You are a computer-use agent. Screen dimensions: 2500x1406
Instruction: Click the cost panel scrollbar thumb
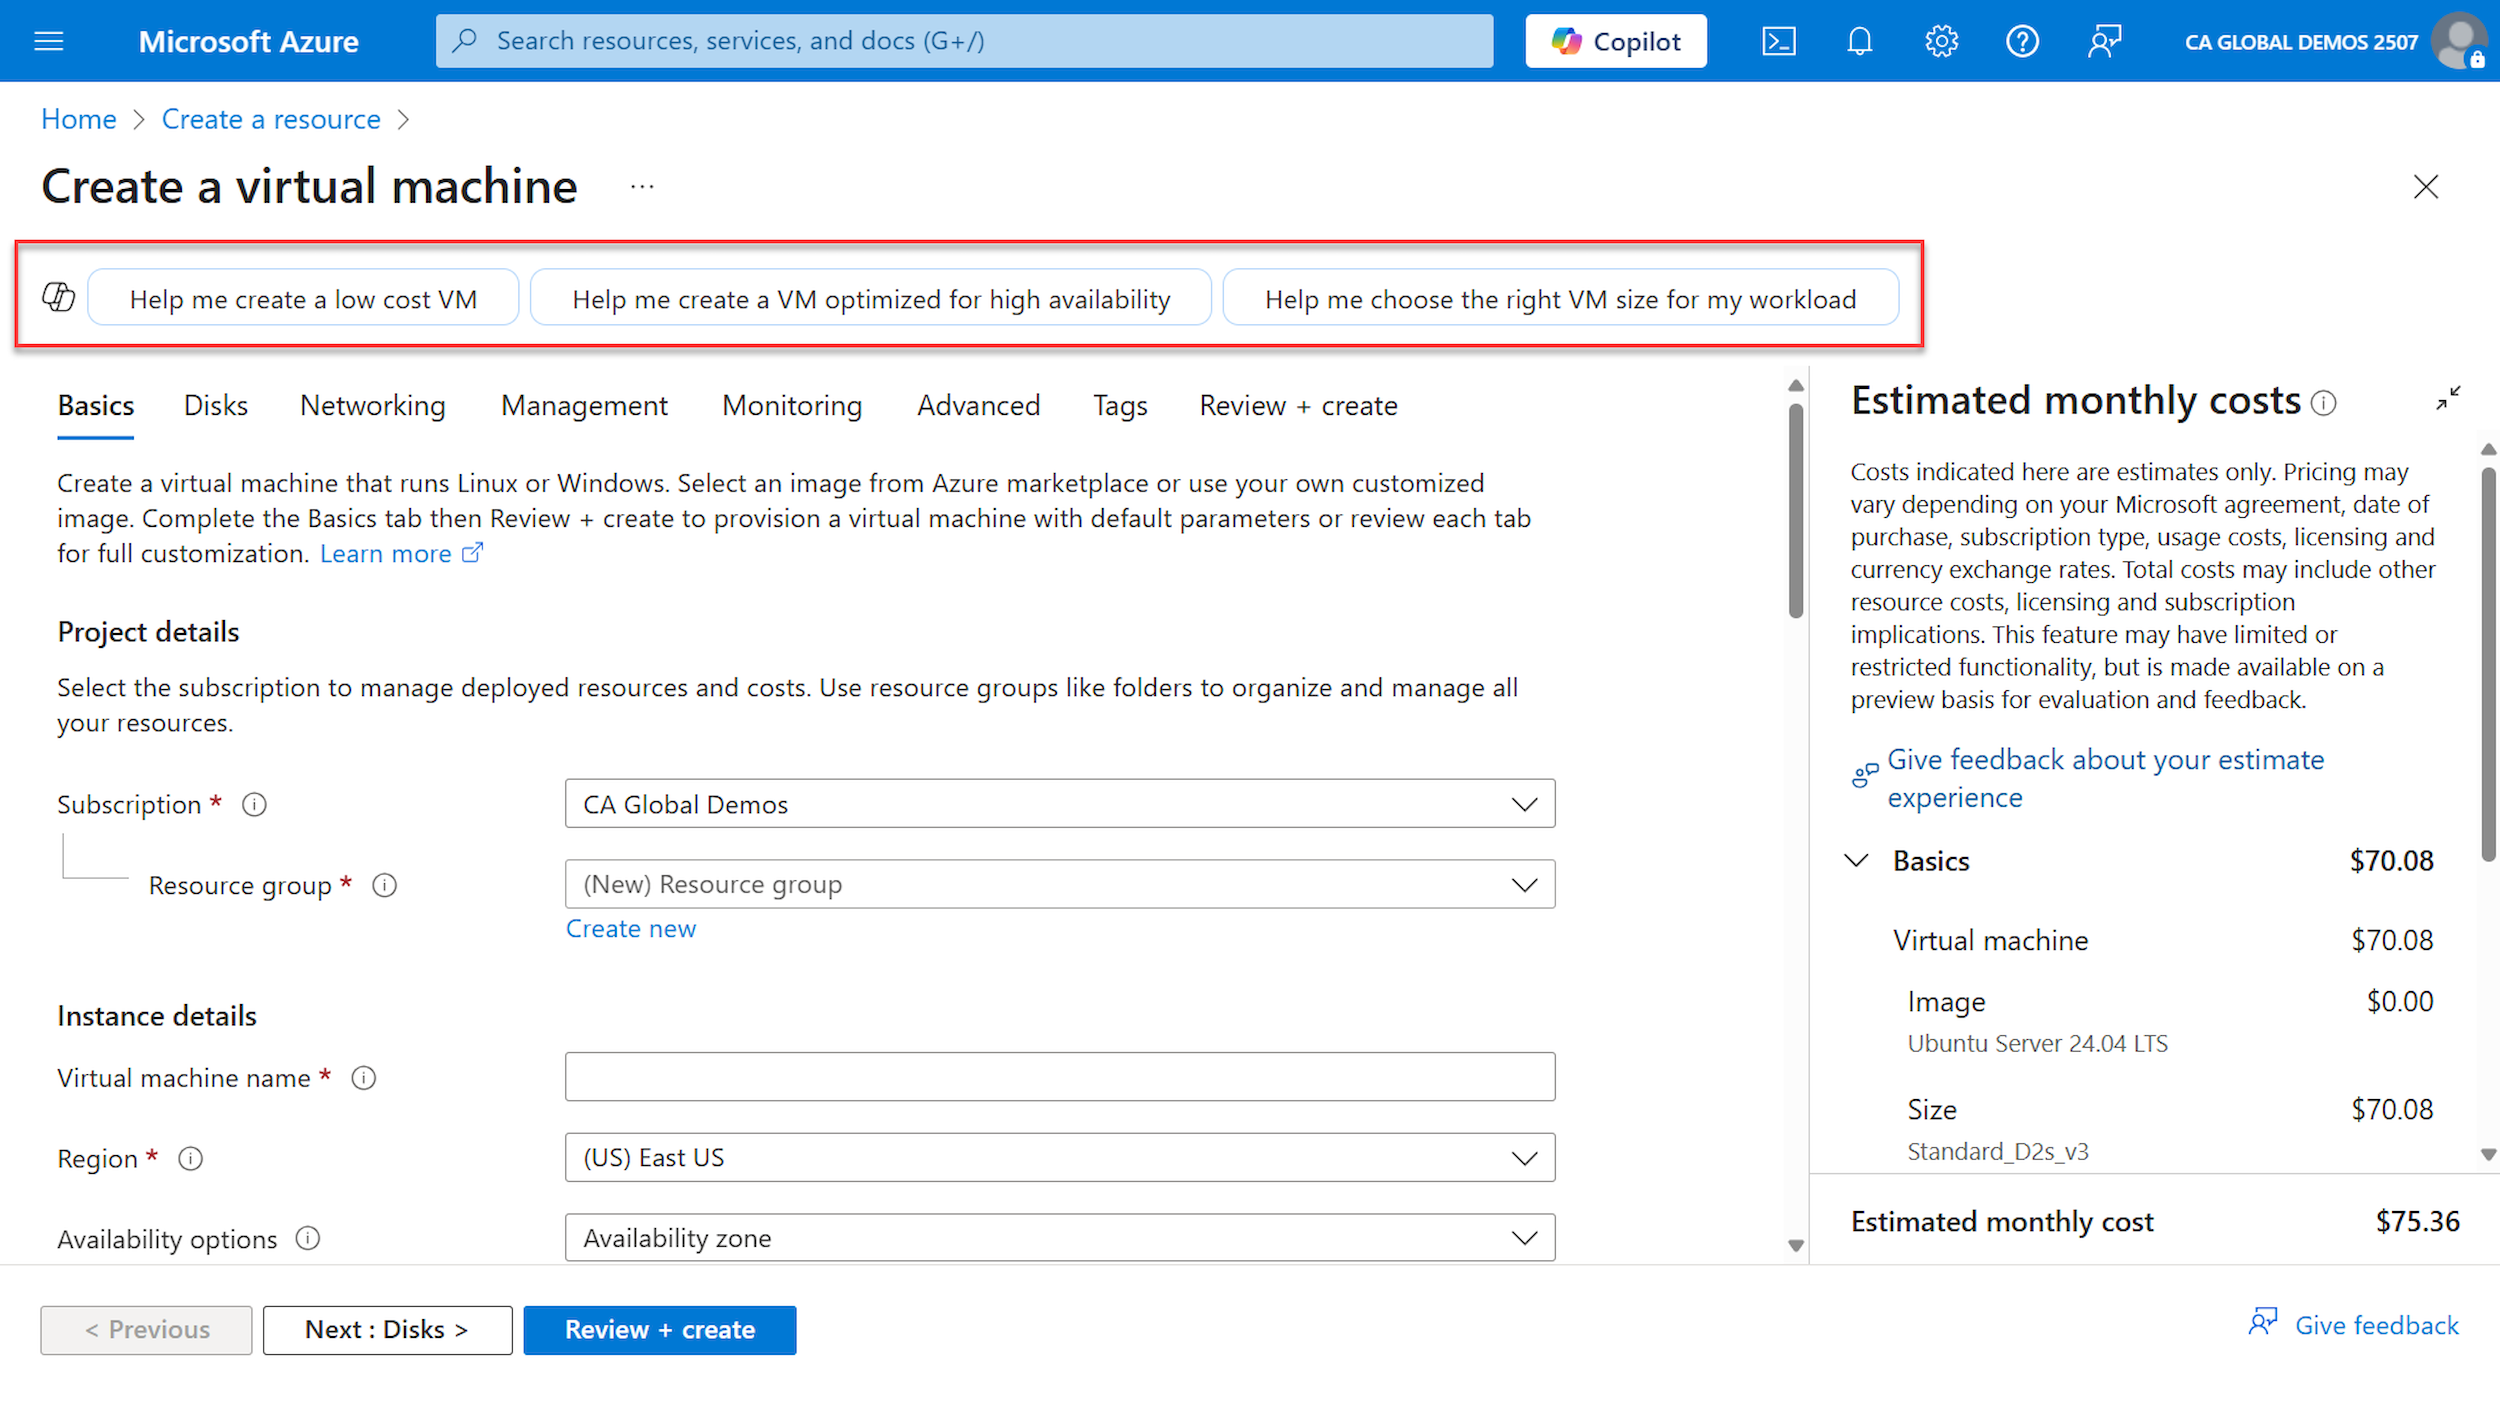tap(2488, 665)
